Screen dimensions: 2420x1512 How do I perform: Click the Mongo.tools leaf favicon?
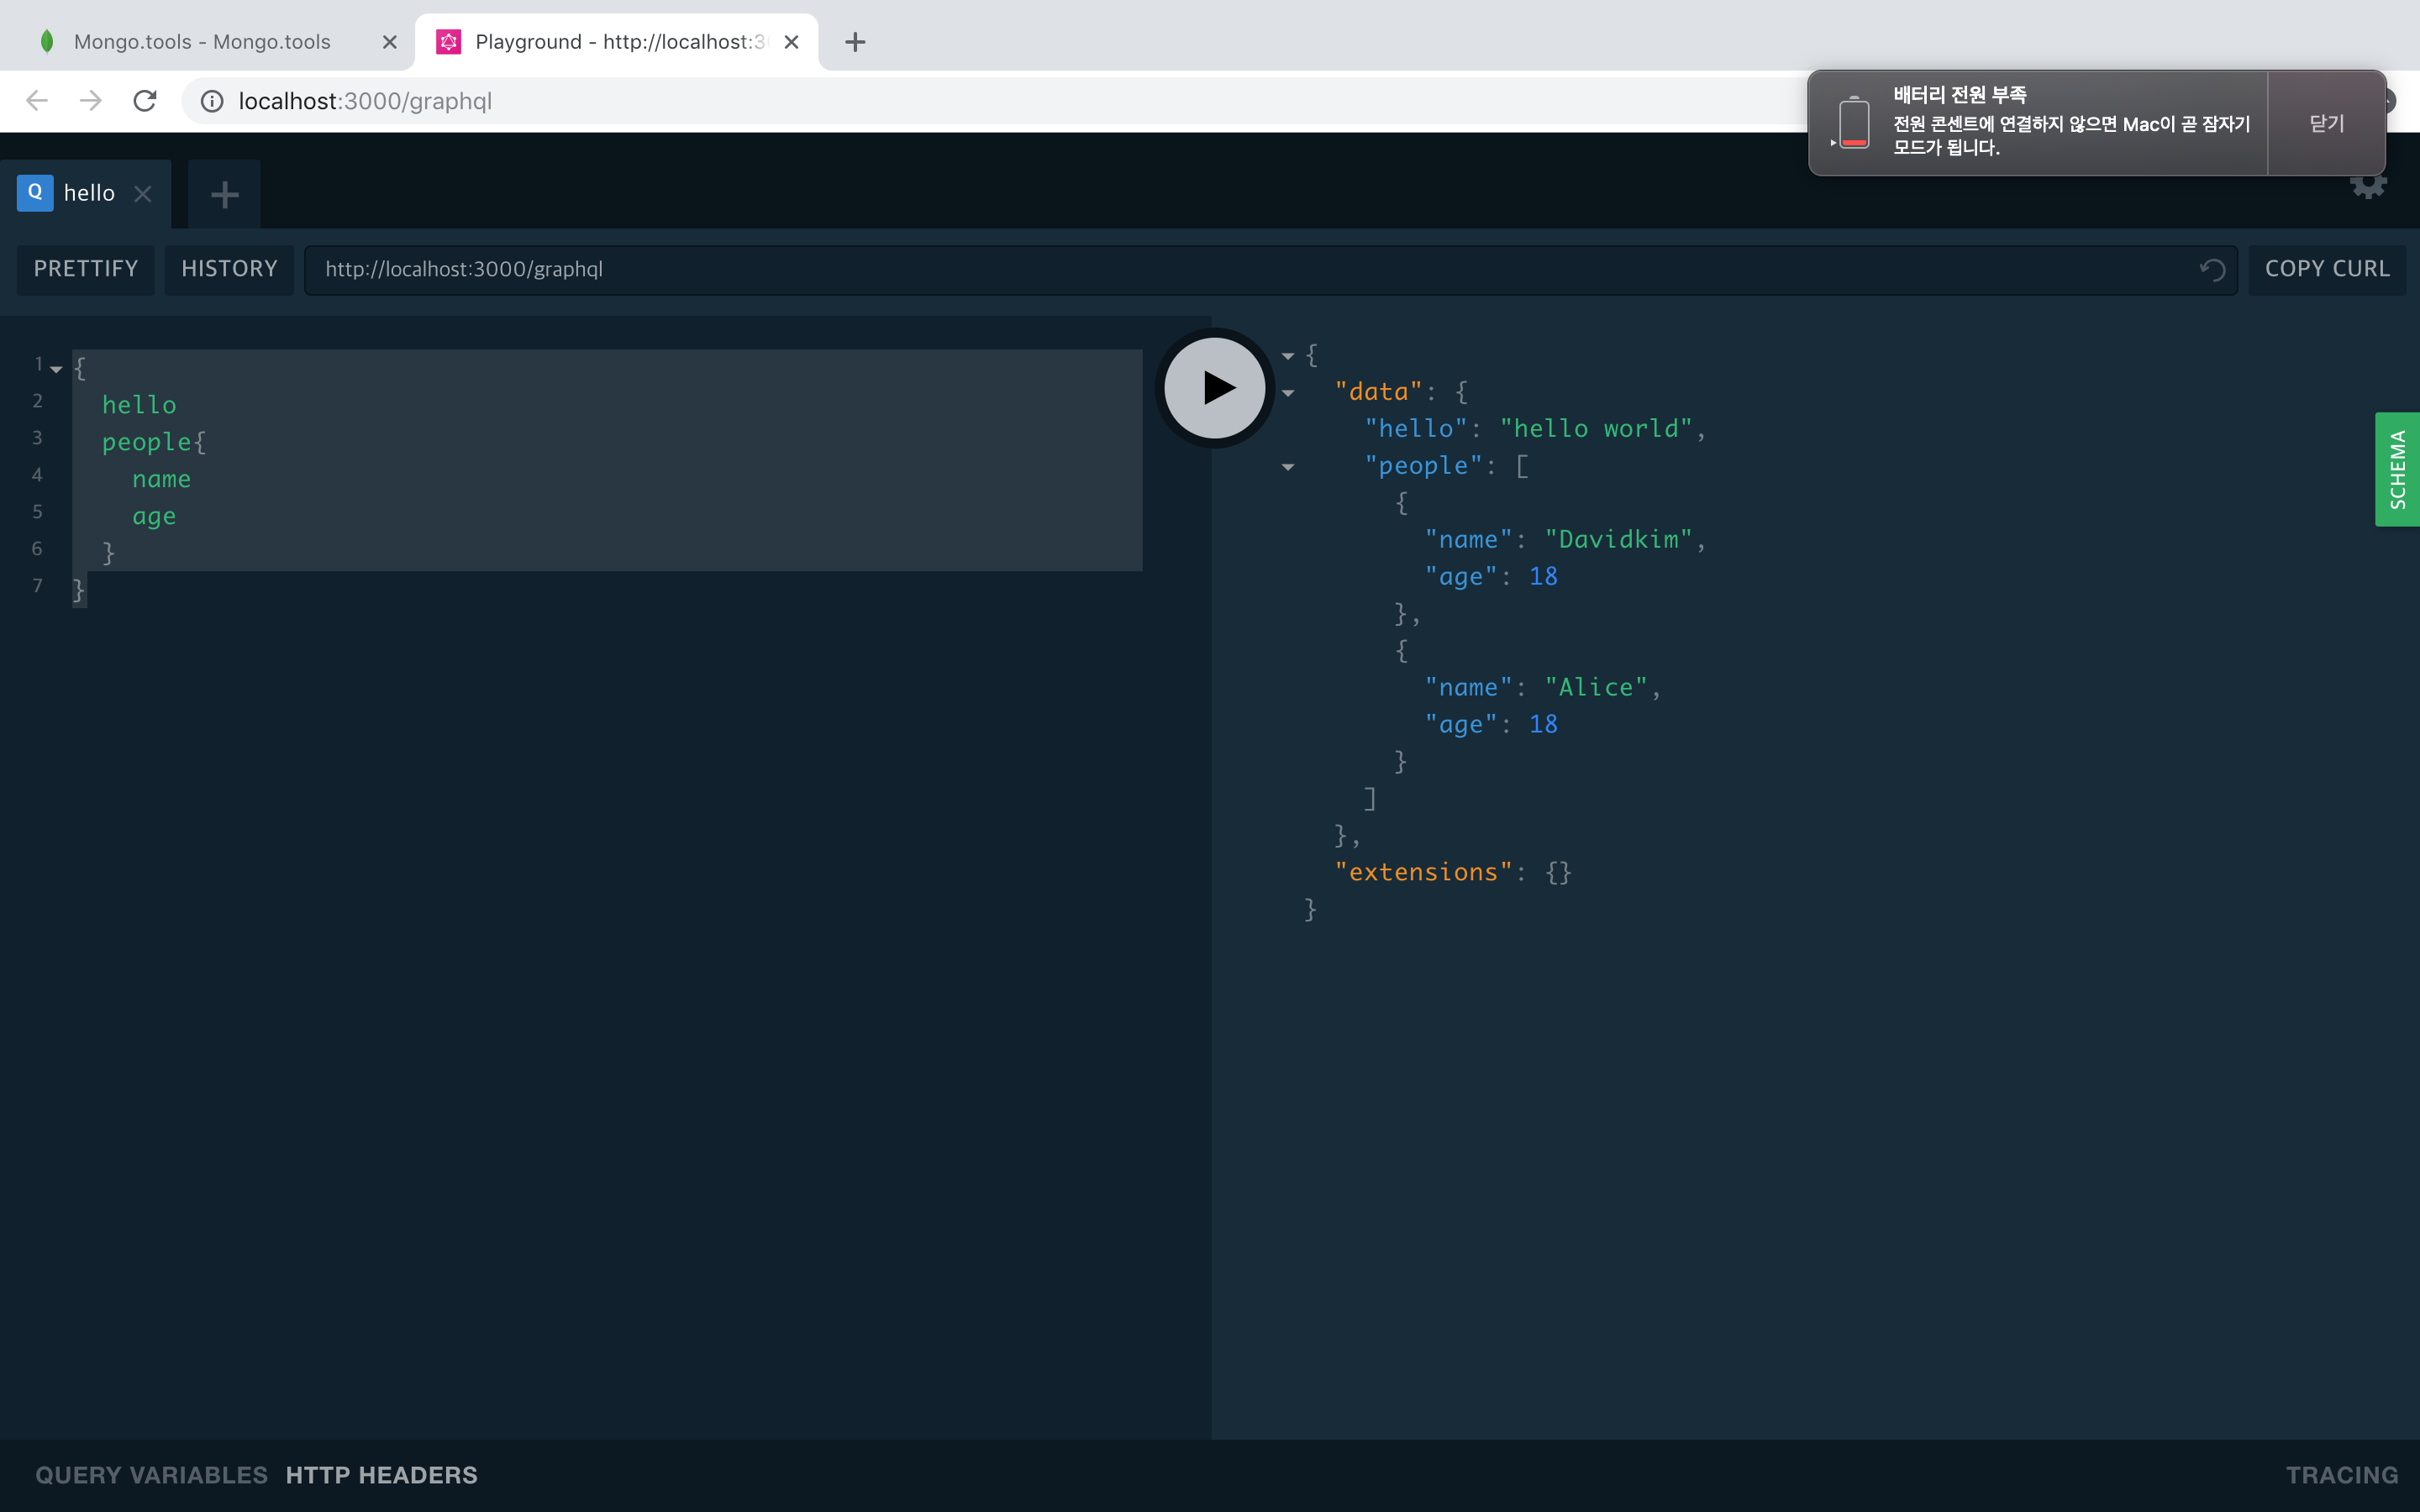point(47,42)
